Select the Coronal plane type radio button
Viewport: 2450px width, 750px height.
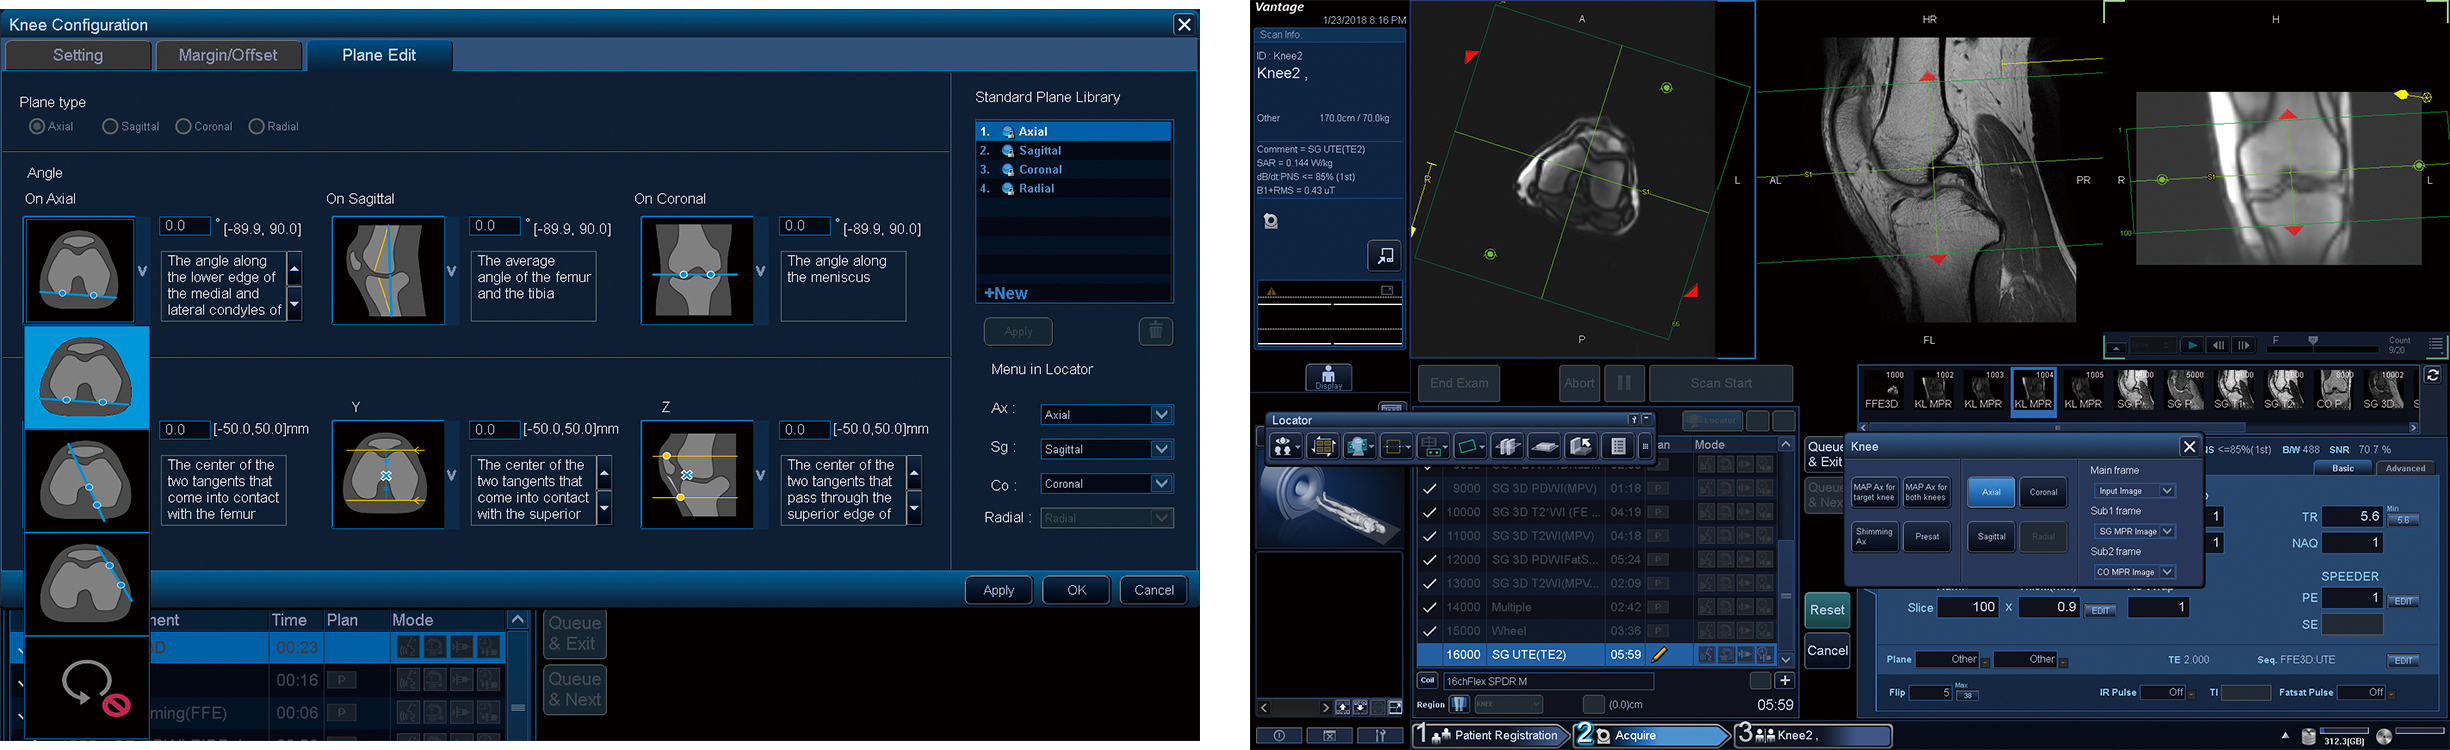183,127
